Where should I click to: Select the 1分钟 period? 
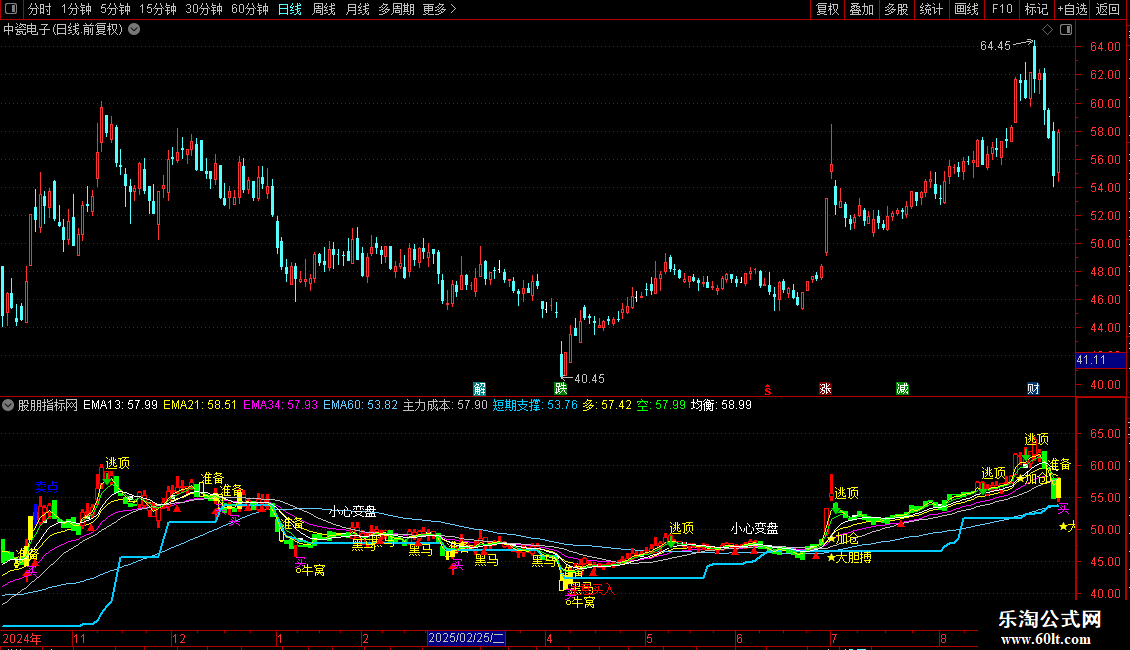pos(76,9)
